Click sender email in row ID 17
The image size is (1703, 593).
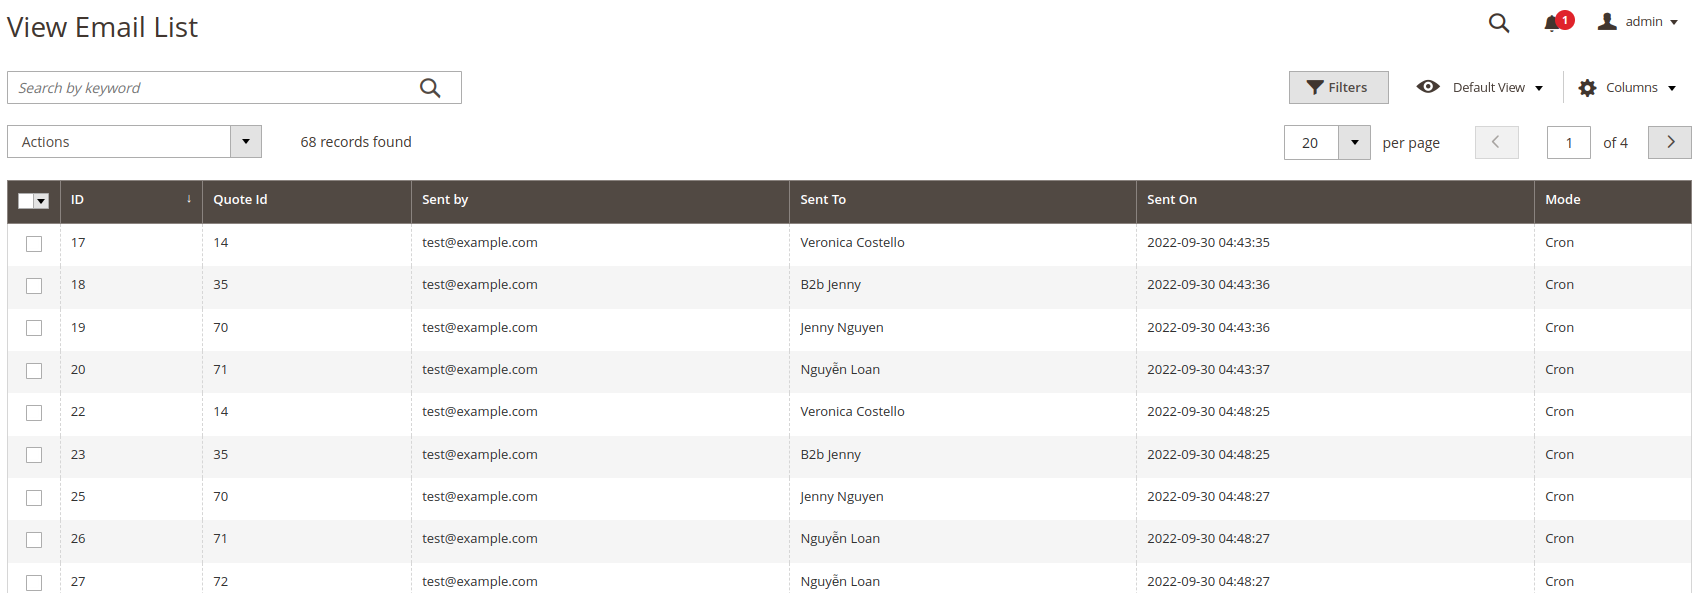point(479,243)
